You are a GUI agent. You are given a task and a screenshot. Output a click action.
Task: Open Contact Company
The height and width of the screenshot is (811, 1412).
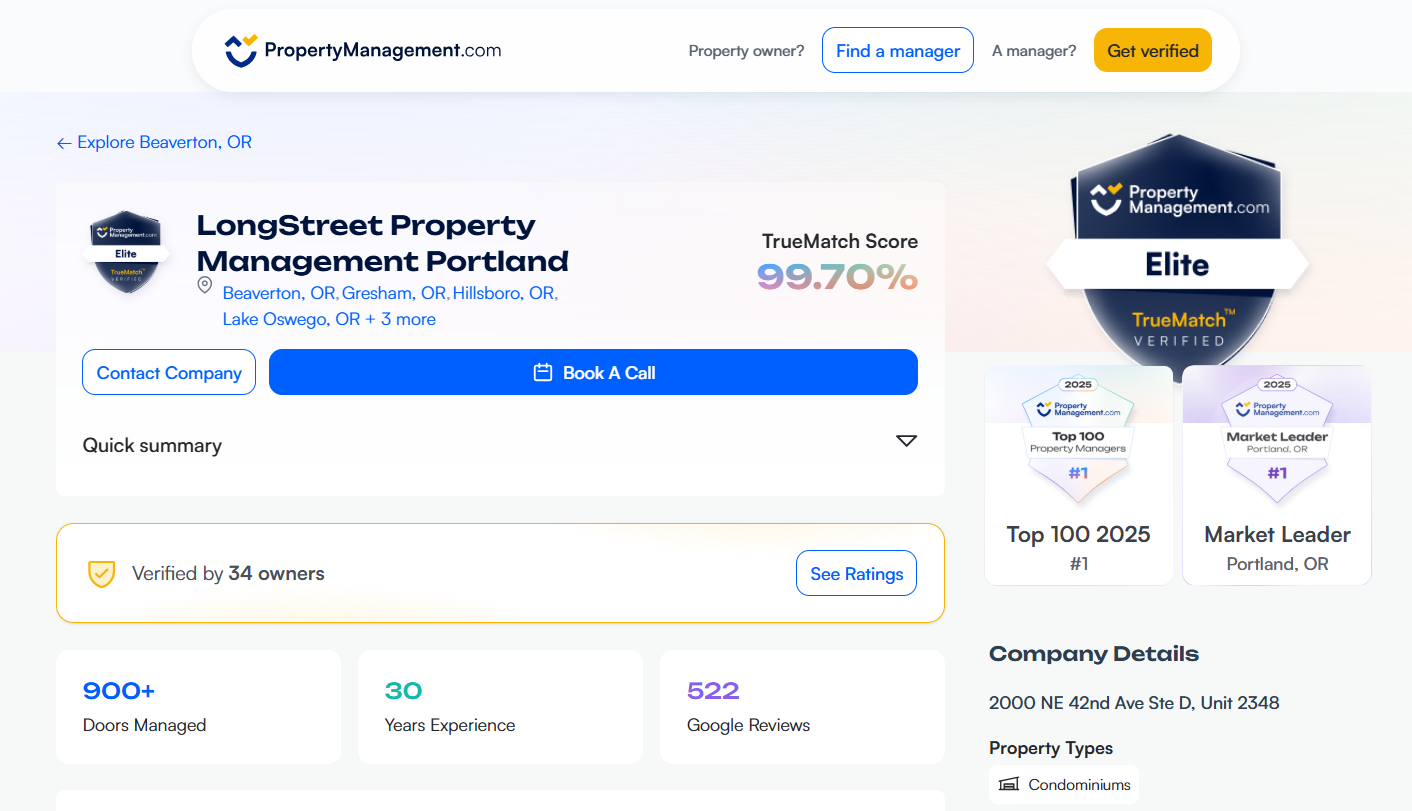(168, 372)
